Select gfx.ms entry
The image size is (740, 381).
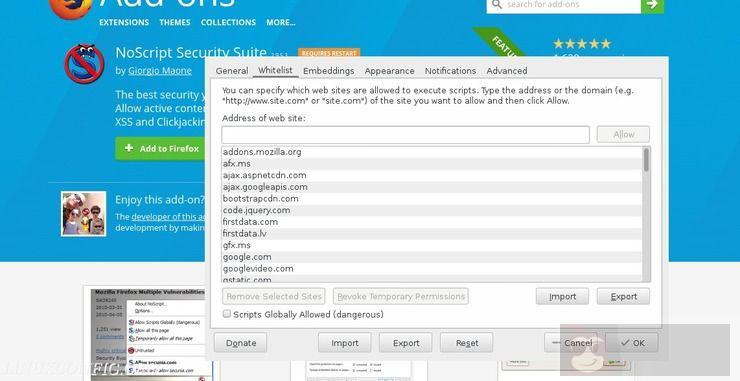tap(432, 245)
